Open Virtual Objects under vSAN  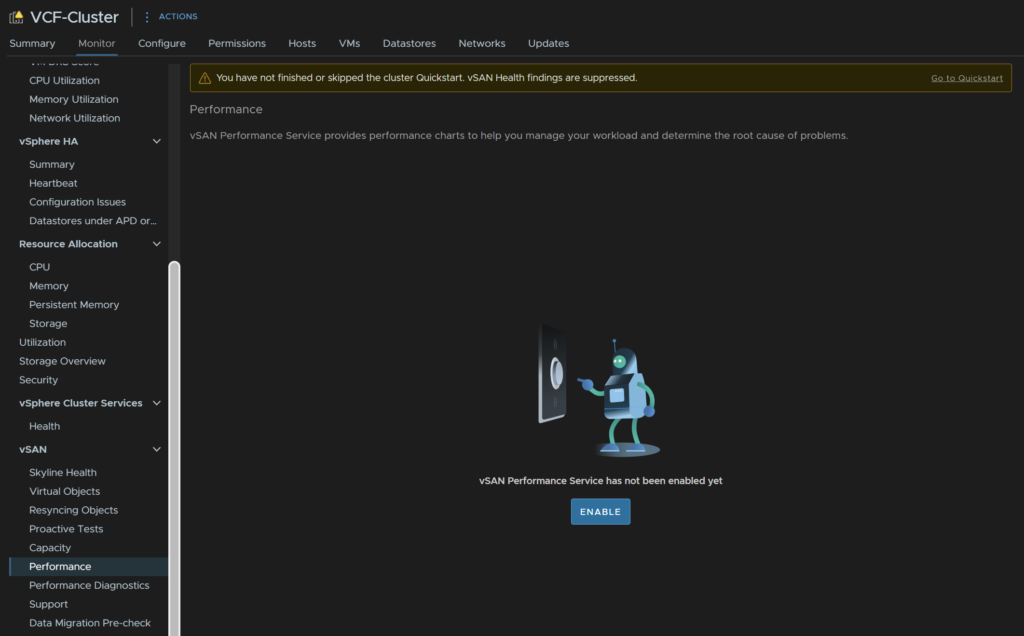click(x=65, y=491)
